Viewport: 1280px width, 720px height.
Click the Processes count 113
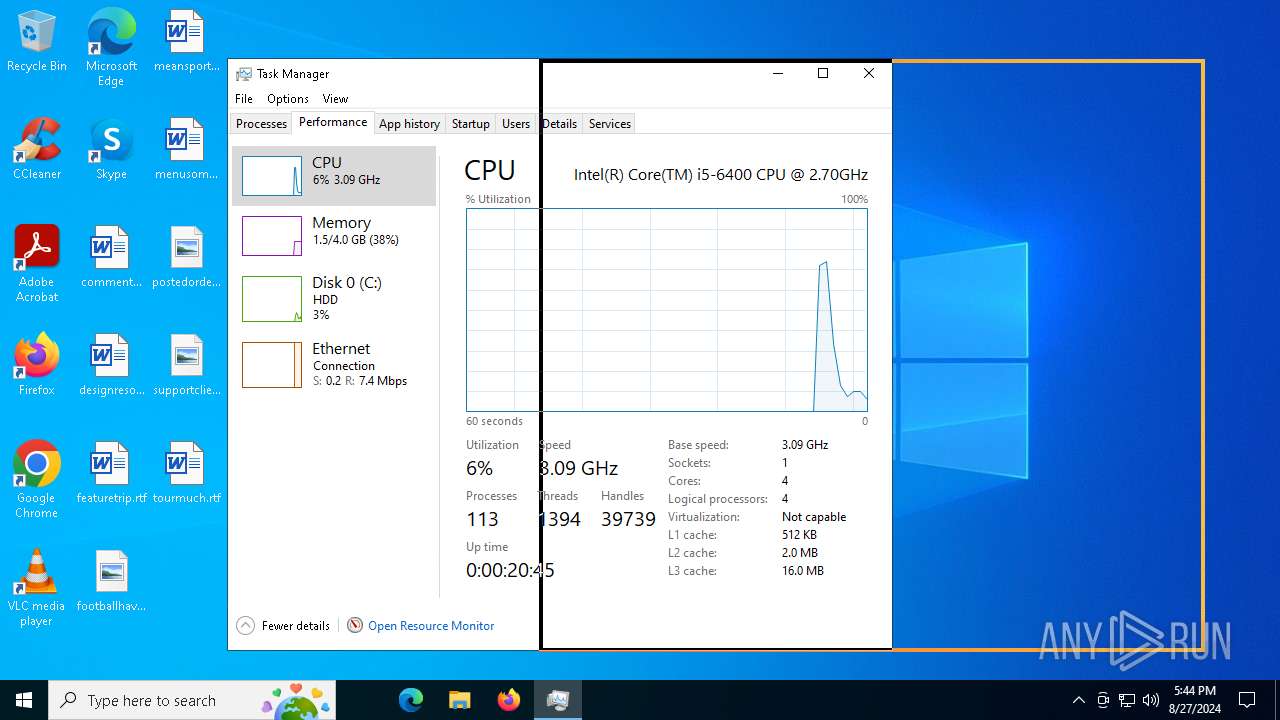click(482, 519)
